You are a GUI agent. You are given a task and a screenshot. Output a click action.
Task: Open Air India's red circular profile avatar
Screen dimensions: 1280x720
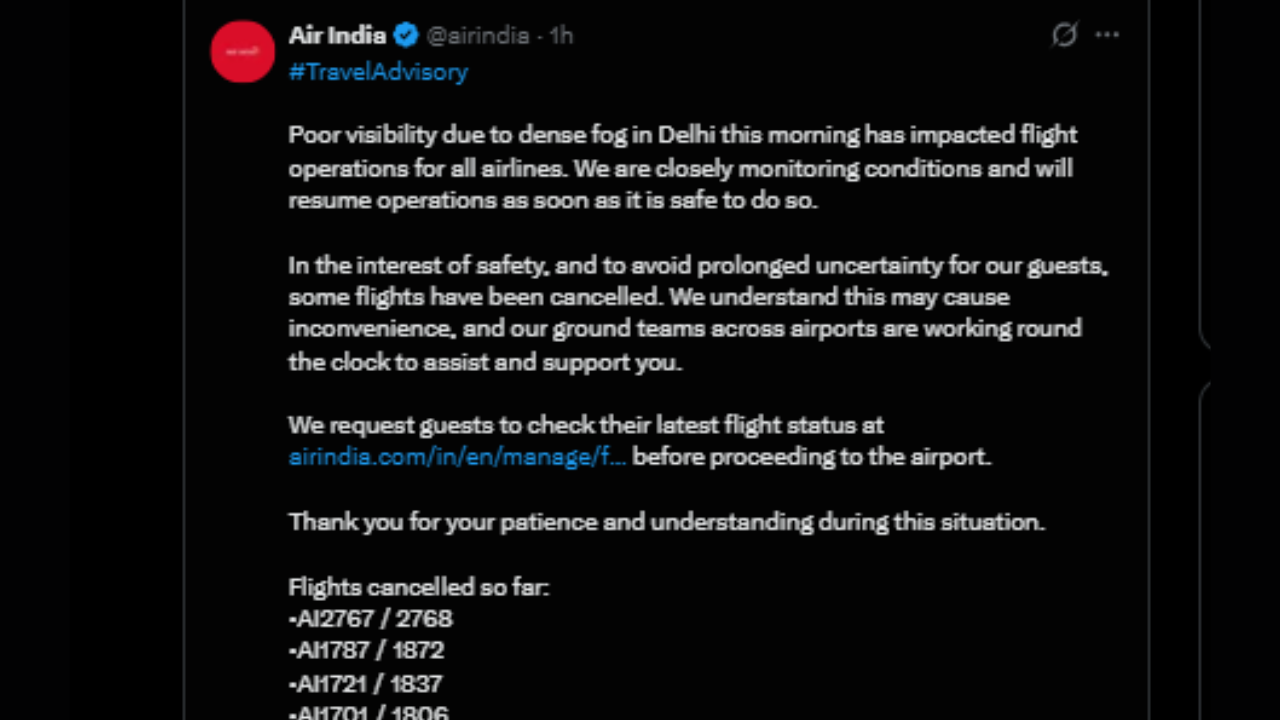242,51
